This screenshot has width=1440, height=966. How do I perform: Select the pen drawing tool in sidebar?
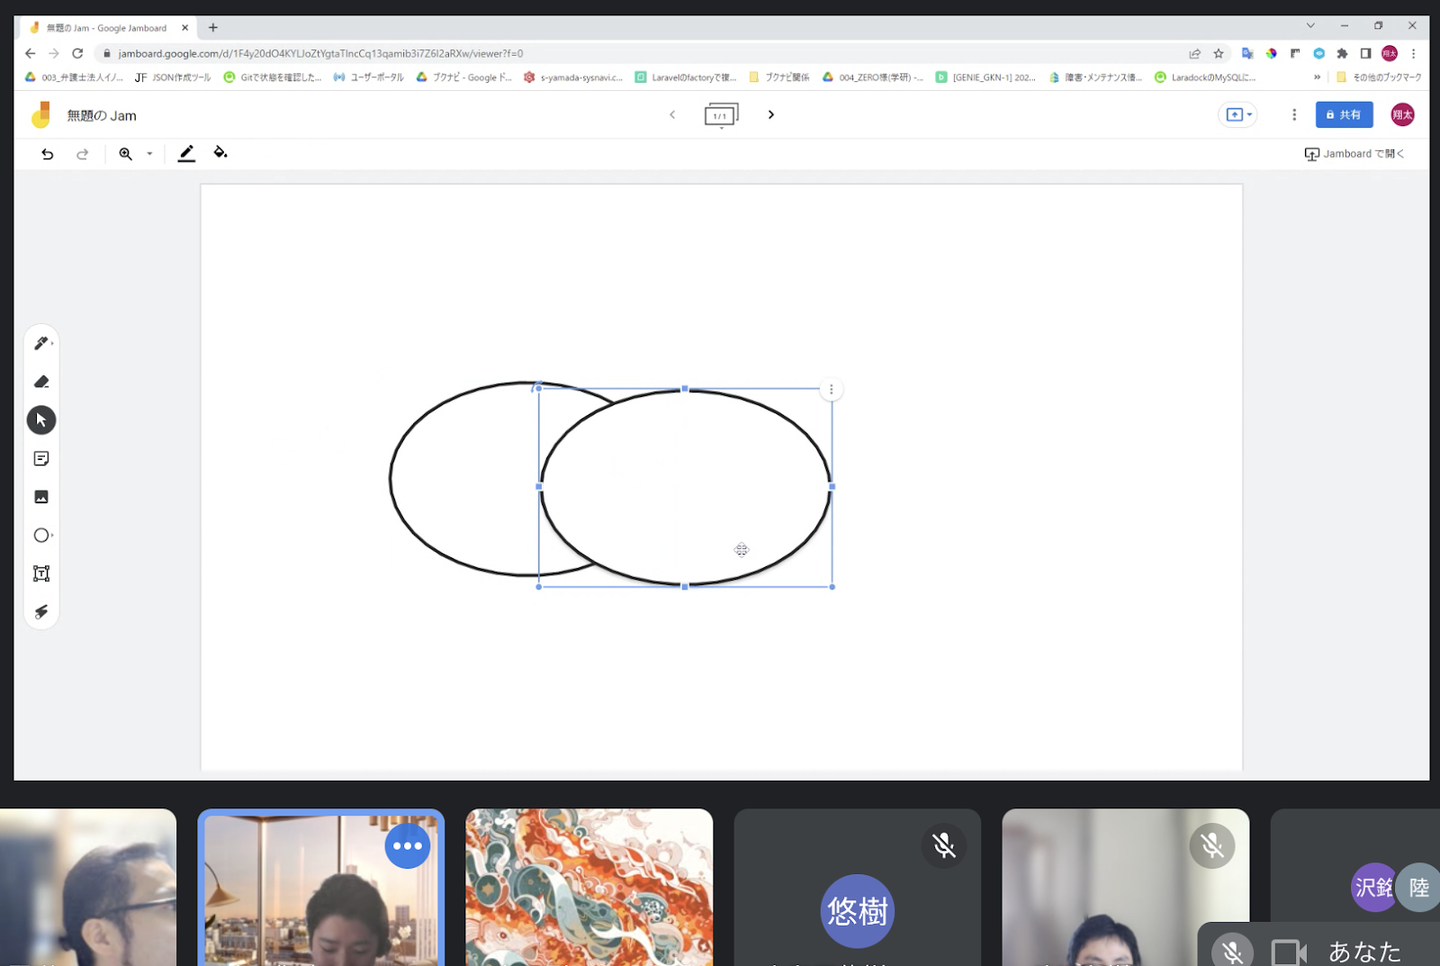[x=41, y=343]
